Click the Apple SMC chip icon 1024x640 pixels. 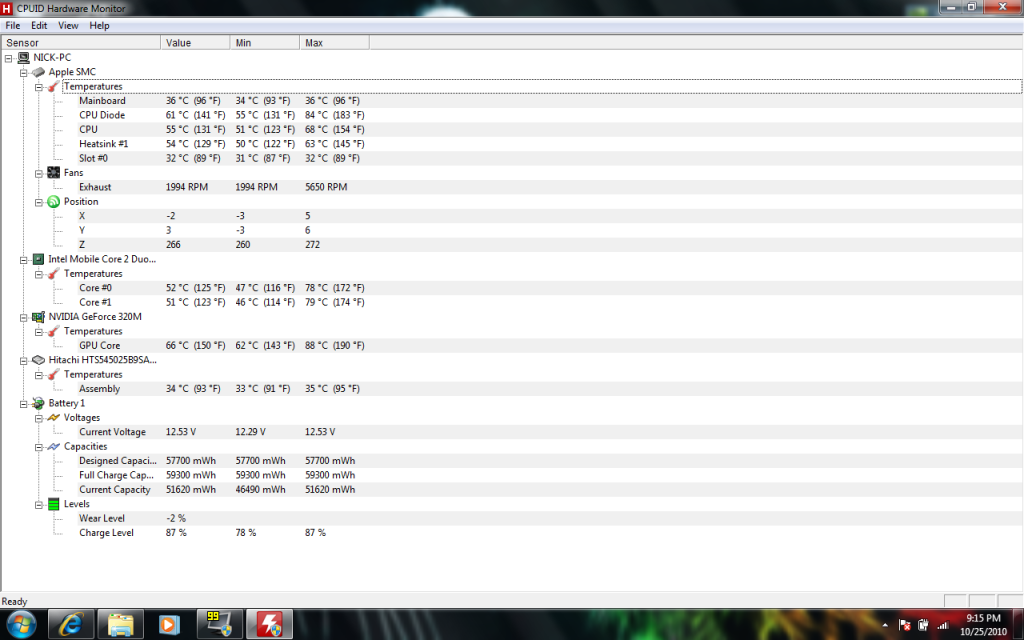[39, 72]
